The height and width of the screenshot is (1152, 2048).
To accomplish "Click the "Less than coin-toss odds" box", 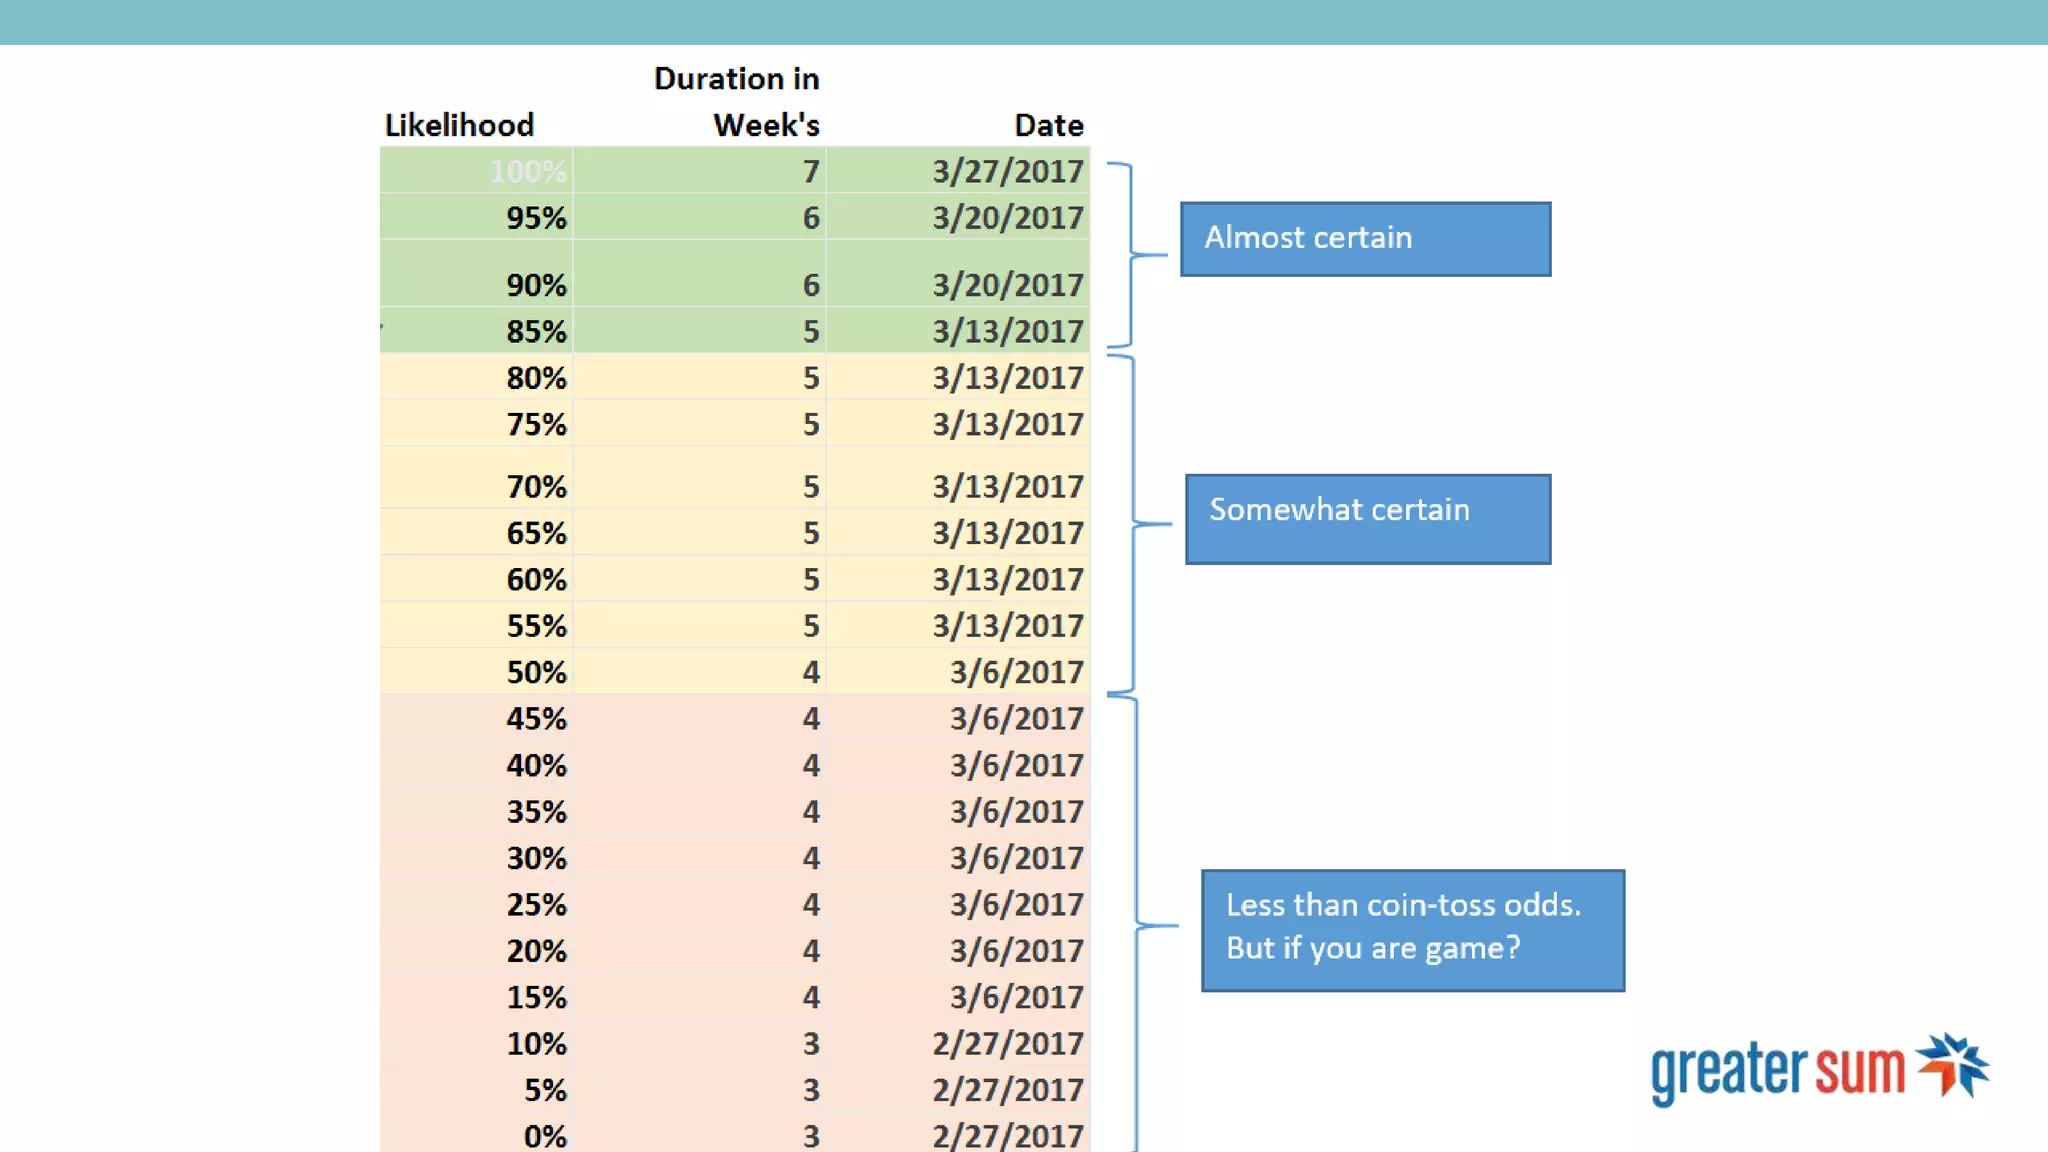I will (1412, 930).
